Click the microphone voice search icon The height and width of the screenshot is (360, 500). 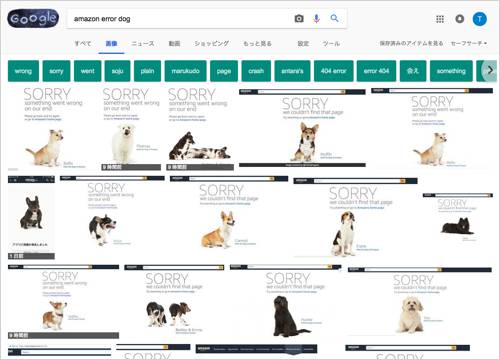316,19
